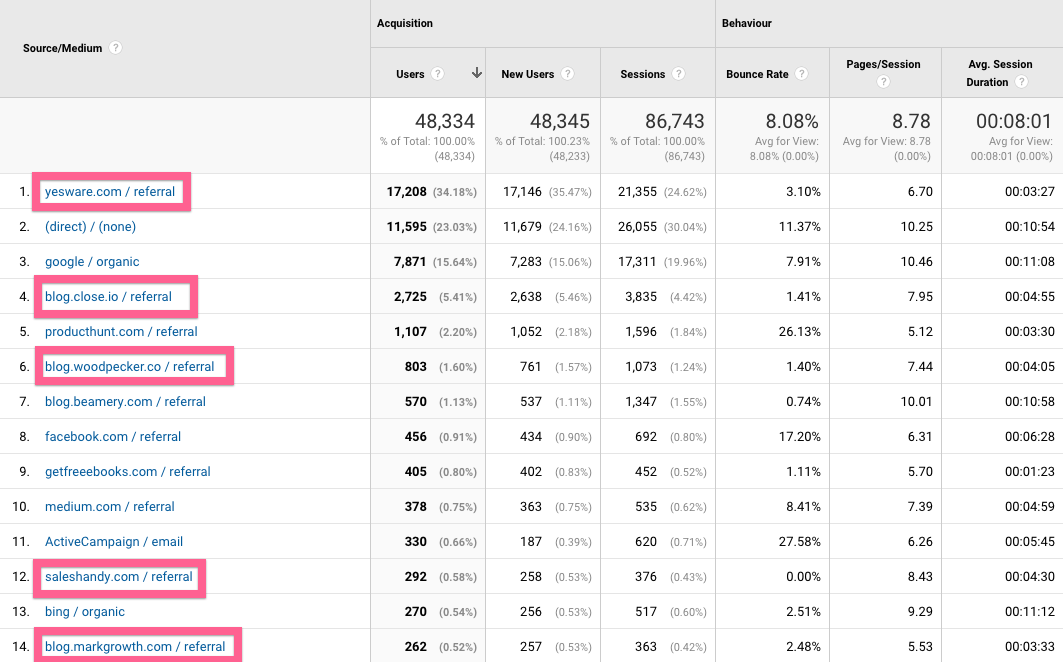Image resolution: width=1063 pixels, height=662 pixels.
Task: Select medium.com sessions value 535
Action: pyautogui.click(x=646, y=507)
